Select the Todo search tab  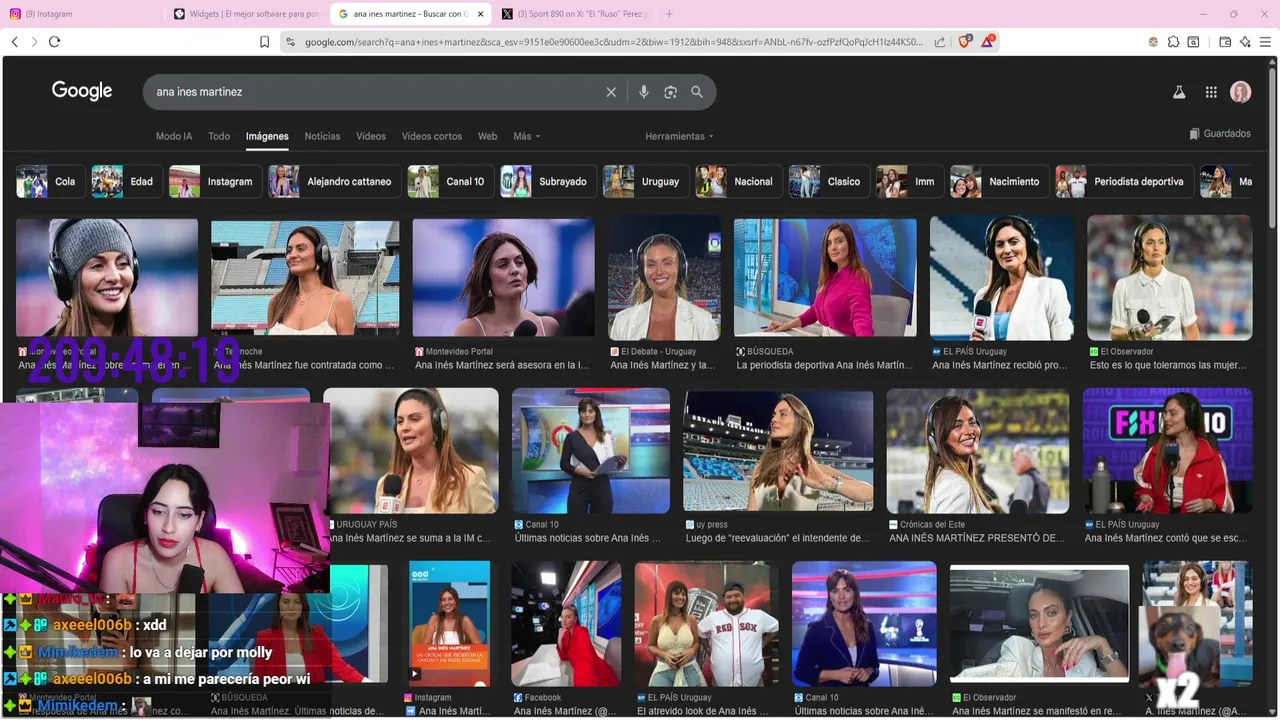(219, 136)
